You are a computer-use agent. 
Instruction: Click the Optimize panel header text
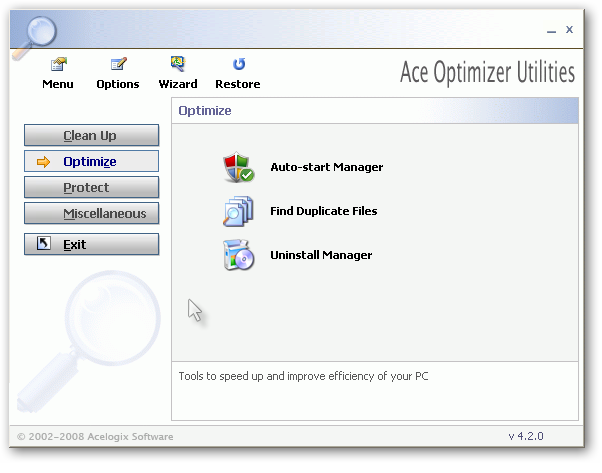click(205, 111)
